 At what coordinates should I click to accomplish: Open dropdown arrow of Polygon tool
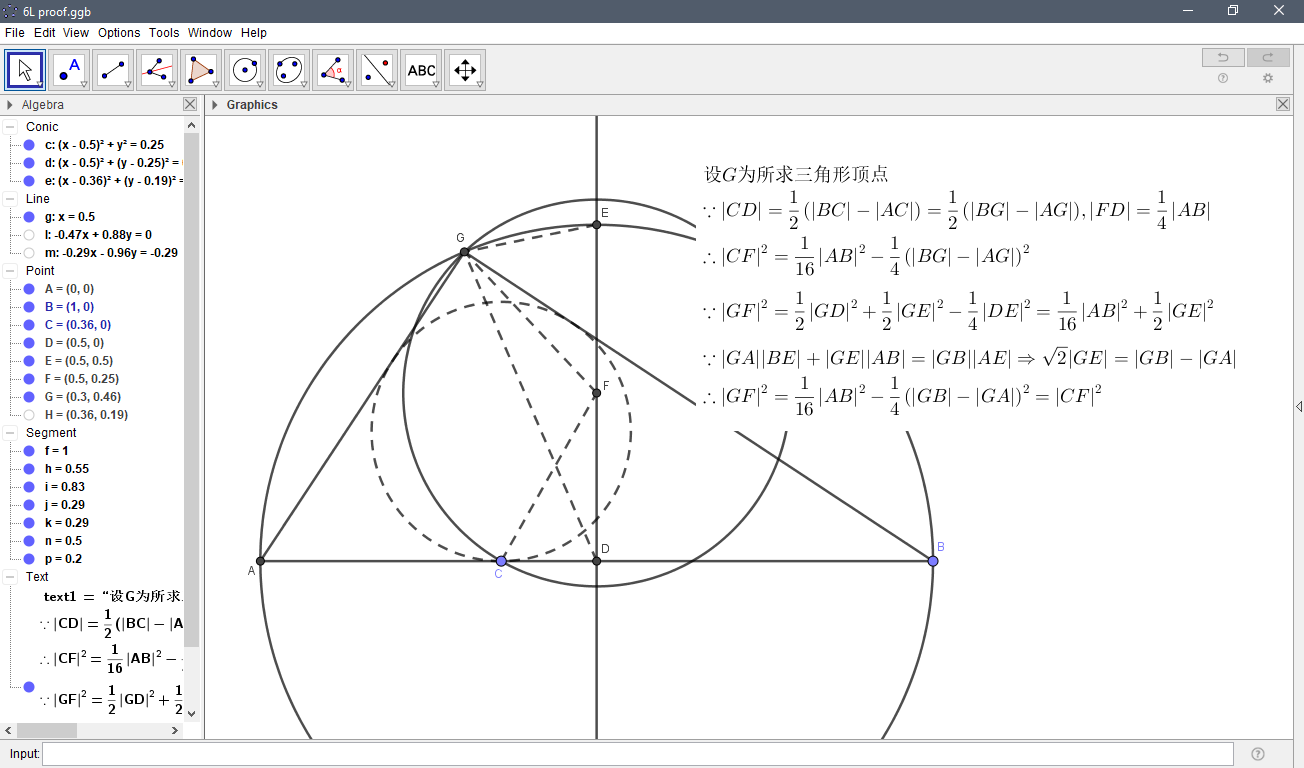(216, 85)
